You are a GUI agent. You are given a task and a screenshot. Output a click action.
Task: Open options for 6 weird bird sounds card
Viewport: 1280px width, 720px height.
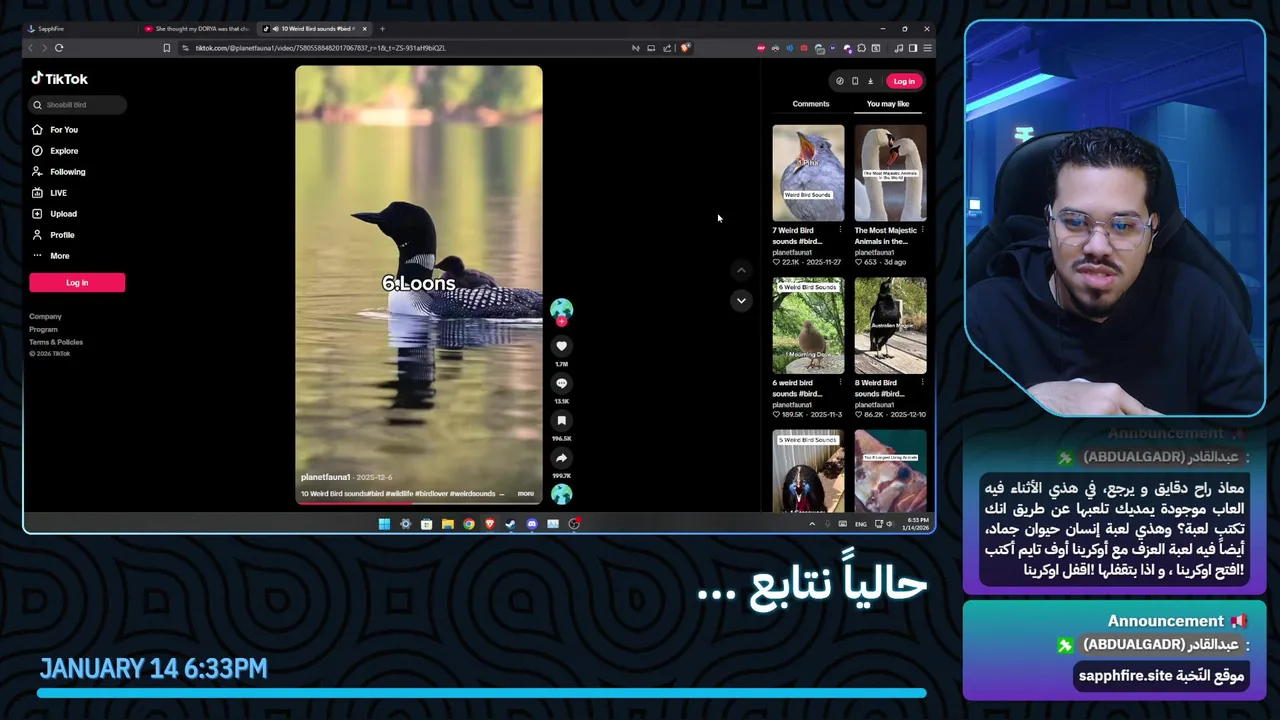point(840,383)
